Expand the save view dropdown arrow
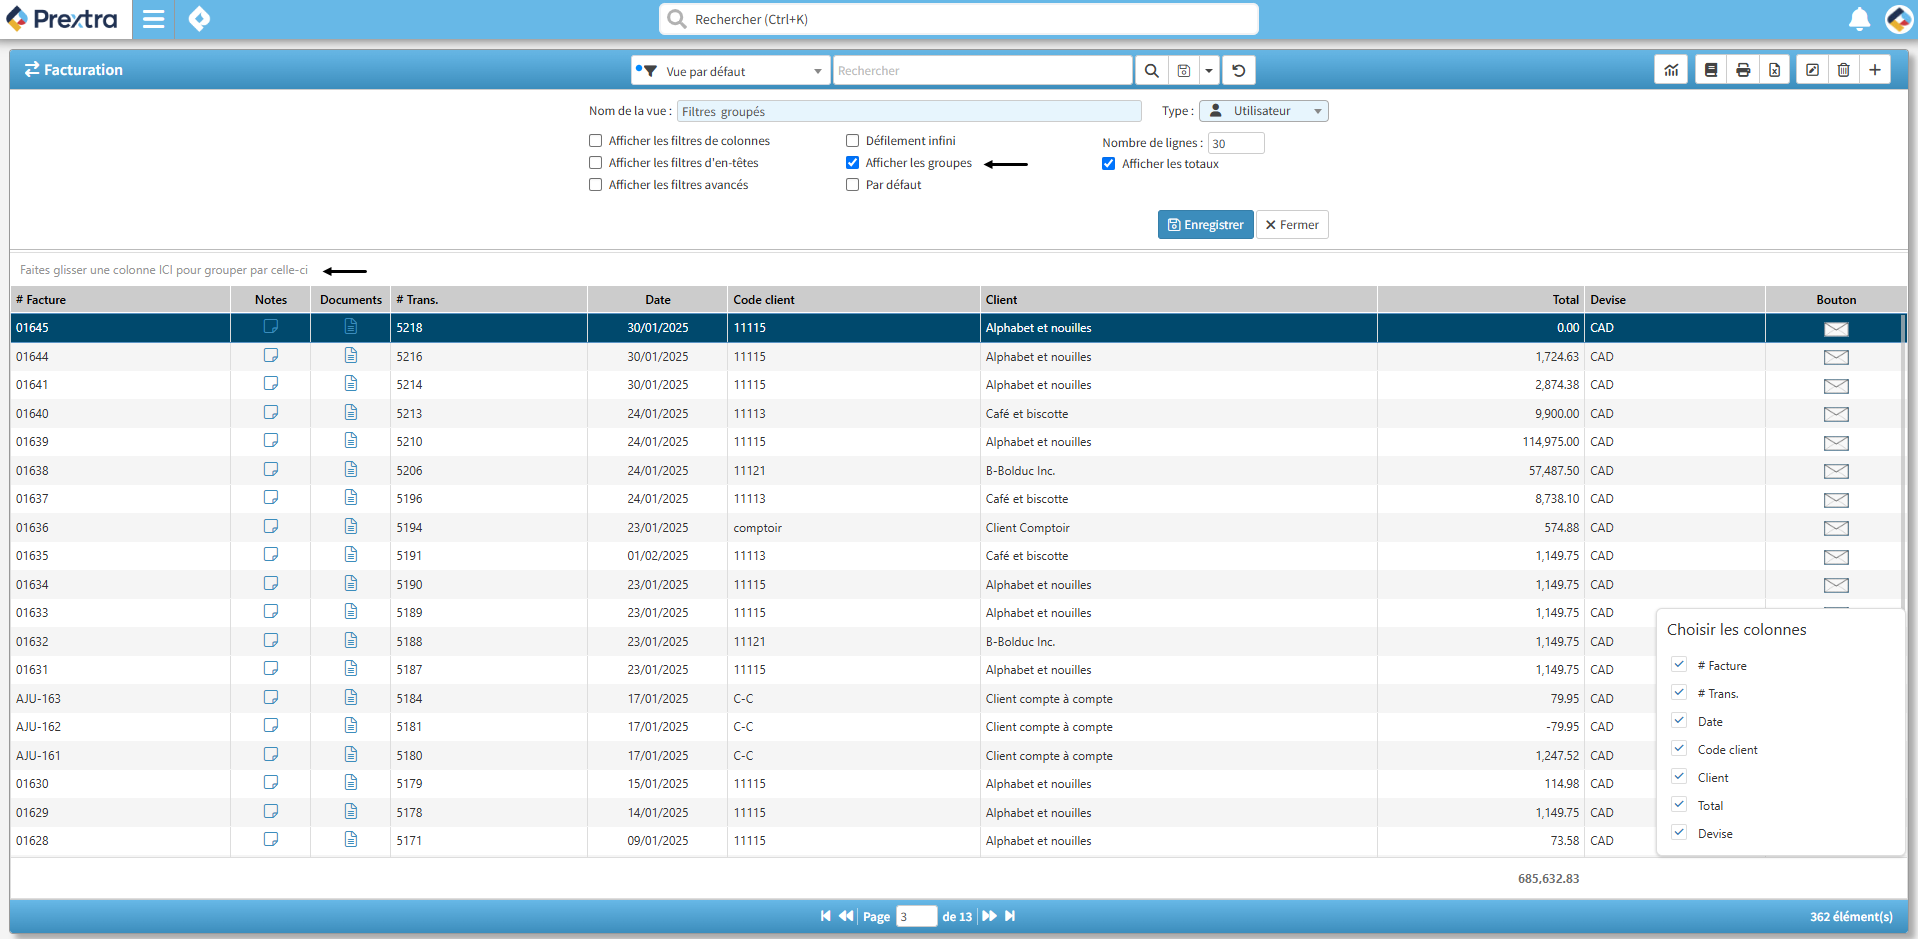Viewport: 1918px width, 939px height. [x=1209, y=71]
